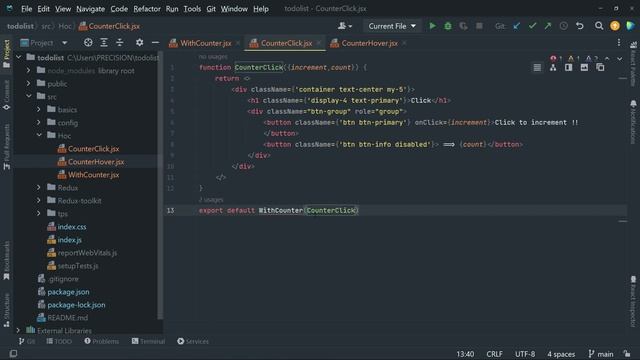The width and height of the screenshot is (640, 360).
Task: Change UTF-8 encoding in status bar
Action: pyautogui.click(x=525, y=354)
